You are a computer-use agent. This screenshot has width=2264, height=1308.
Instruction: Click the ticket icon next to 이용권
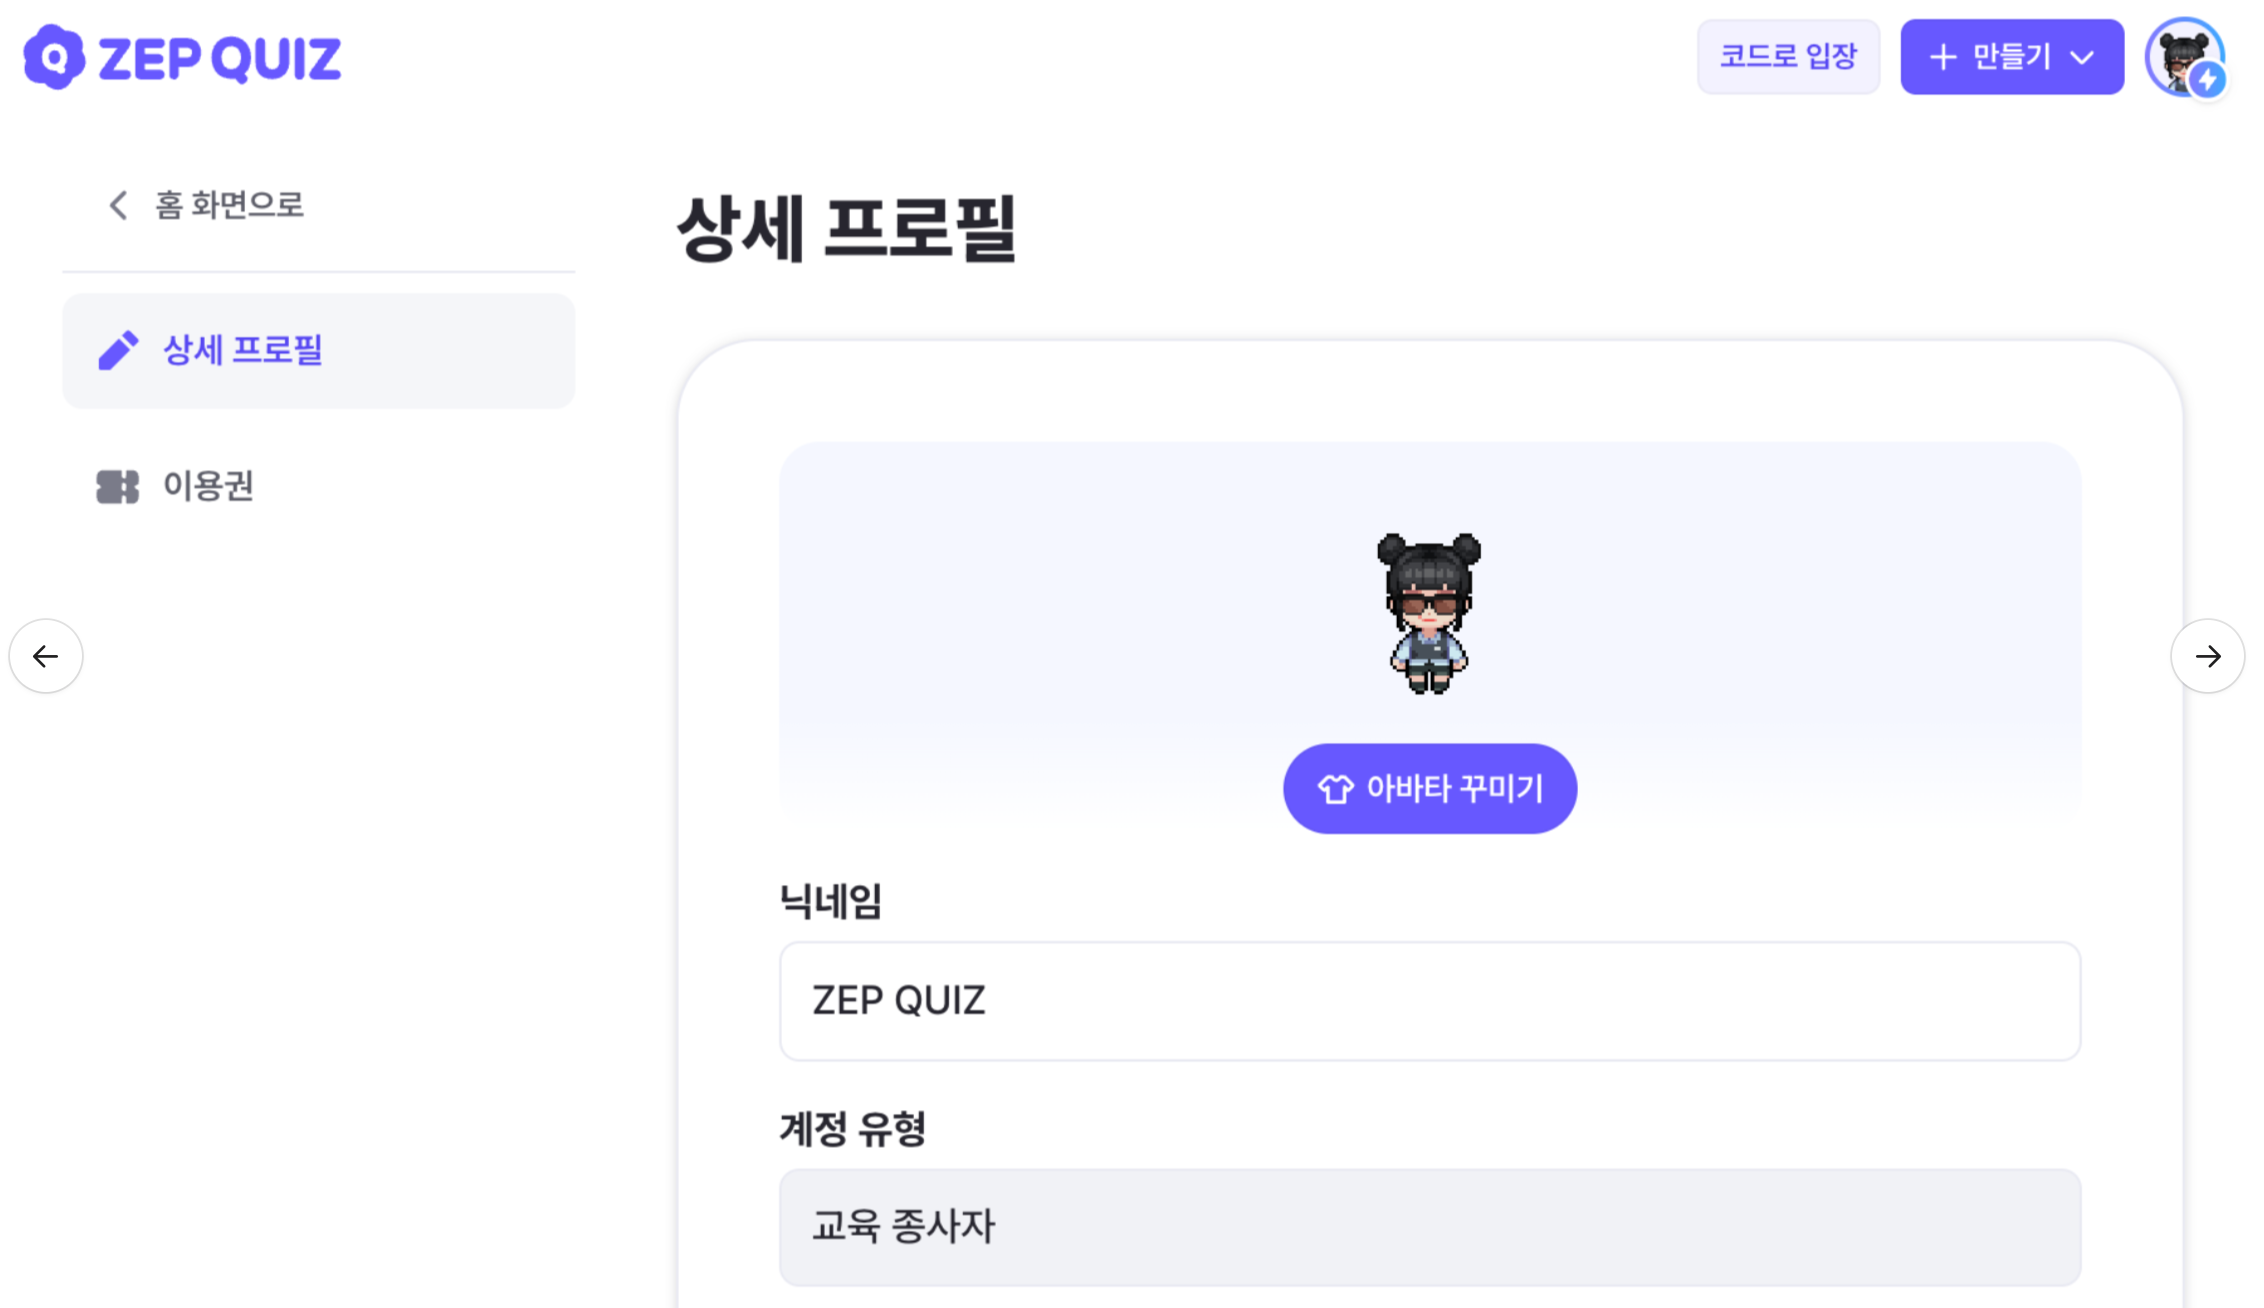118,487
